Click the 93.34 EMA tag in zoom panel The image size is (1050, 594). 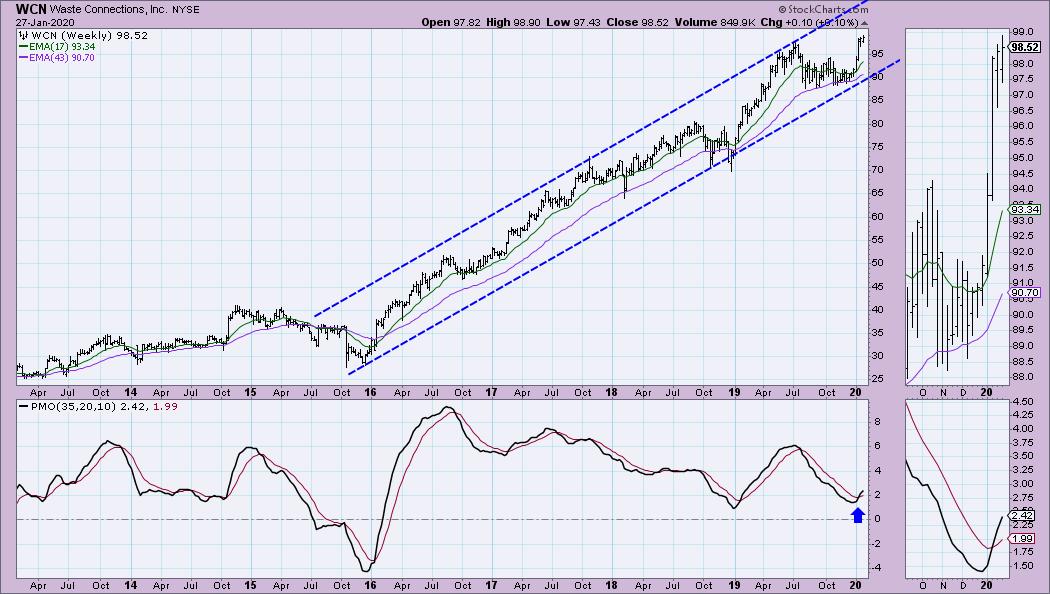(1025, 210)
